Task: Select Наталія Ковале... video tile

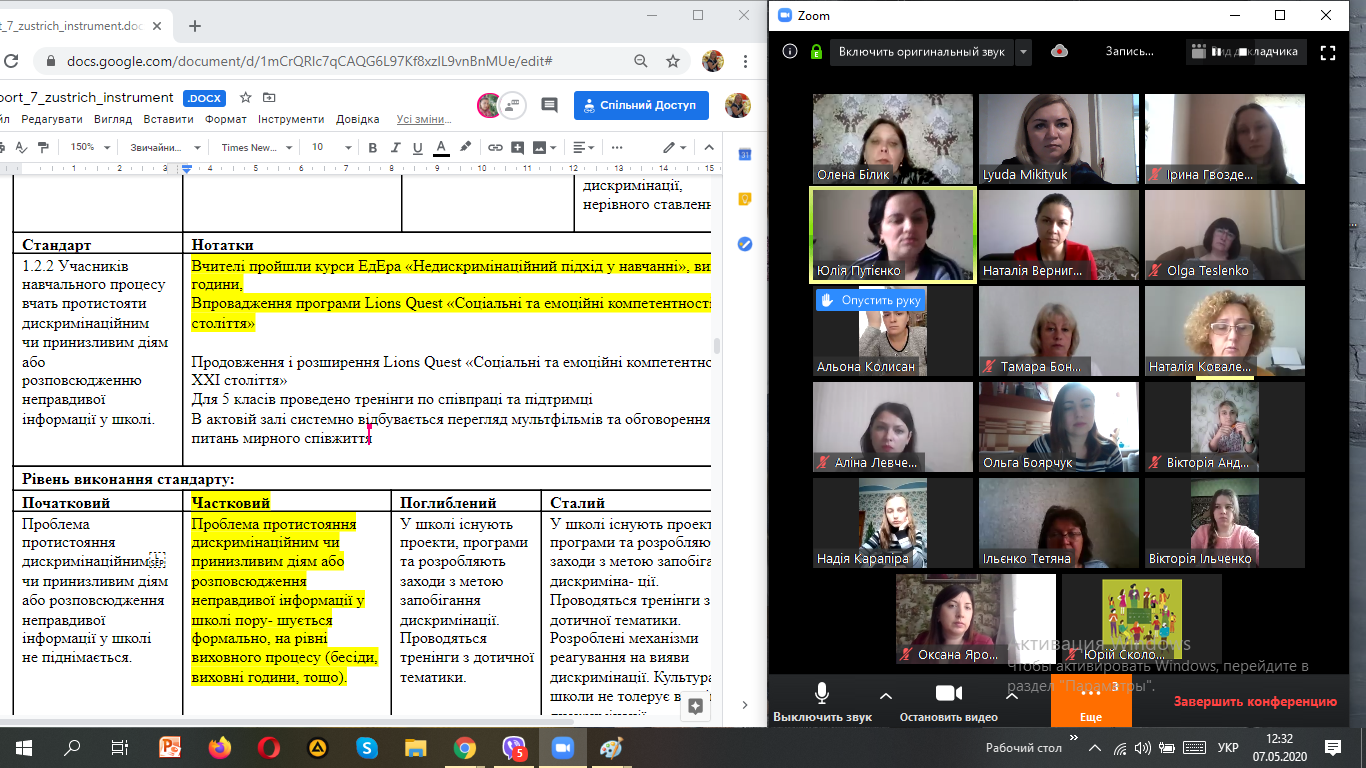Action: click(1225, 331)
